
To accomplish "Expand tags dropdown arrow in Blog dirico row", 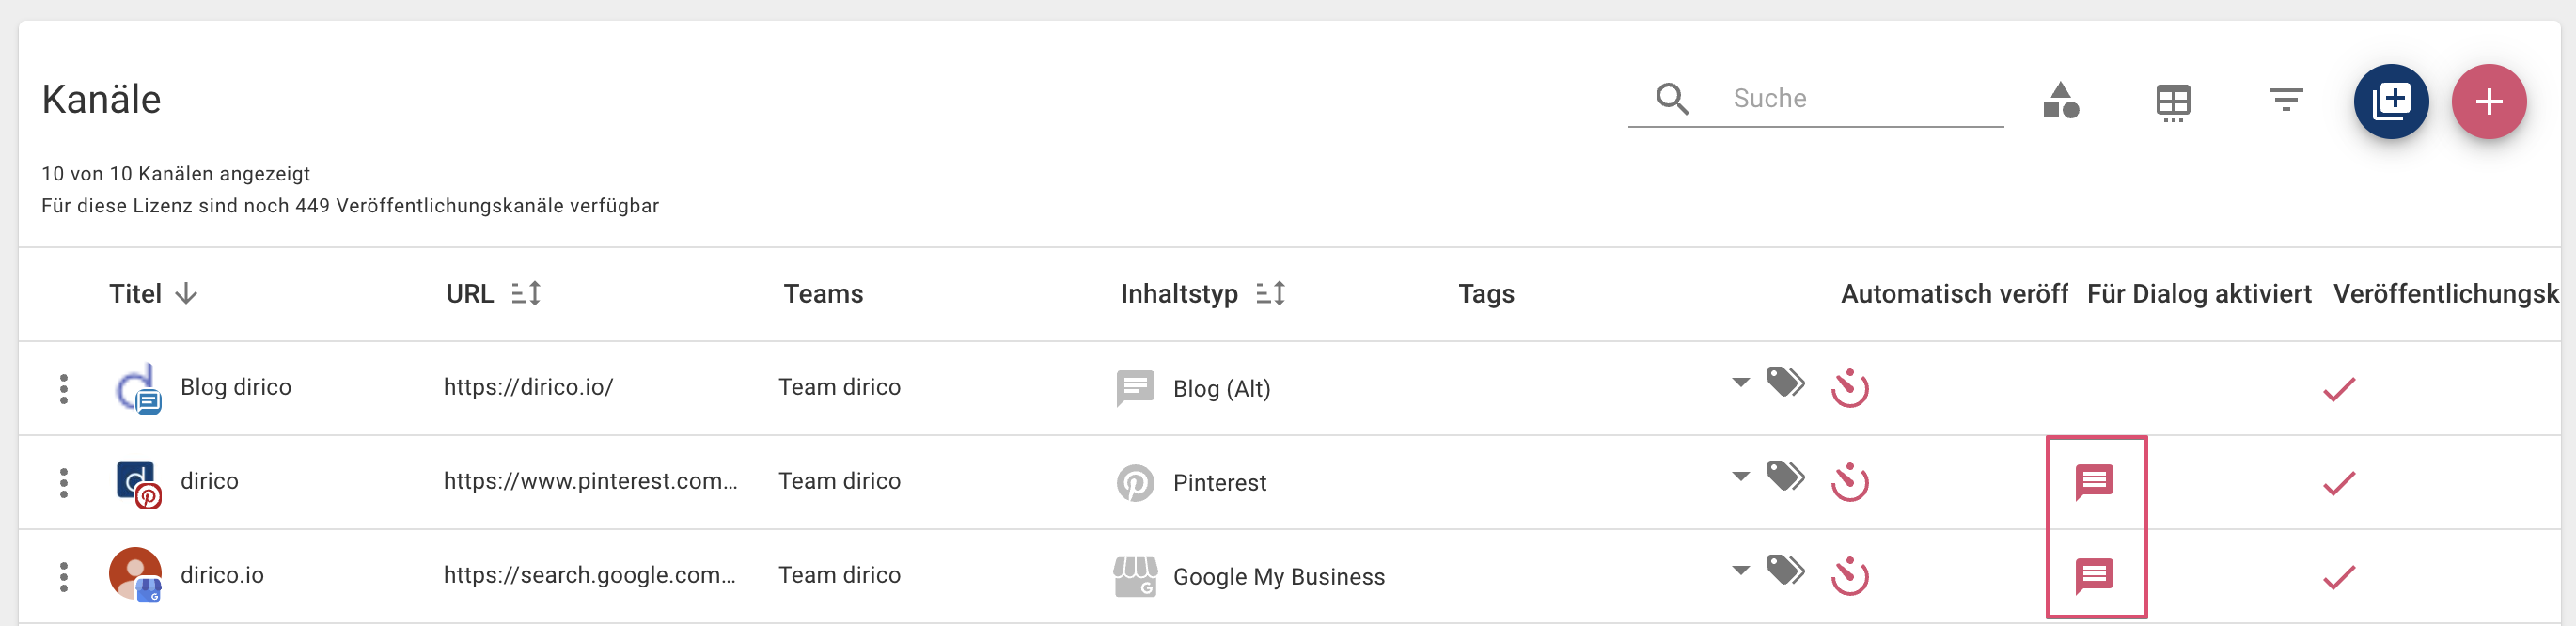I will (1740, 382).
